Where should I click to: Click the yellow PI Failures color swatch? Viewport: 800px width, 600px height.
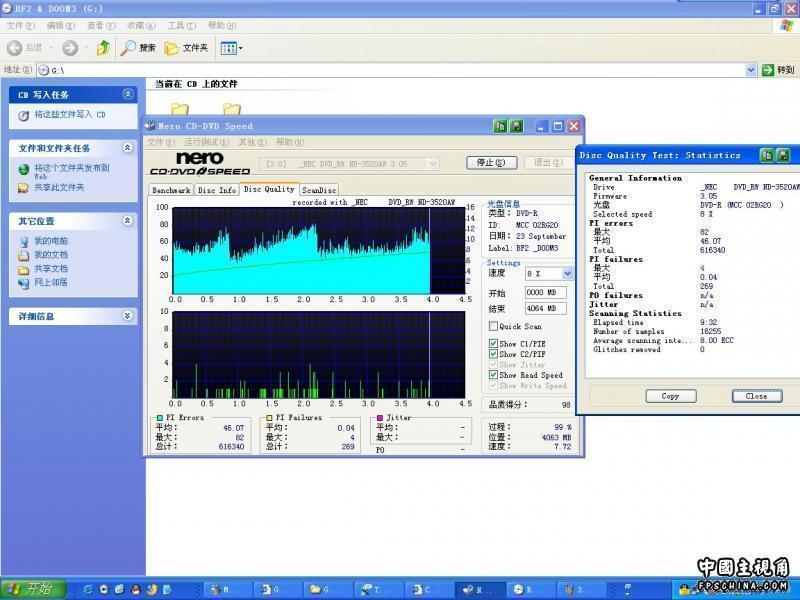[x=269, y=418]
